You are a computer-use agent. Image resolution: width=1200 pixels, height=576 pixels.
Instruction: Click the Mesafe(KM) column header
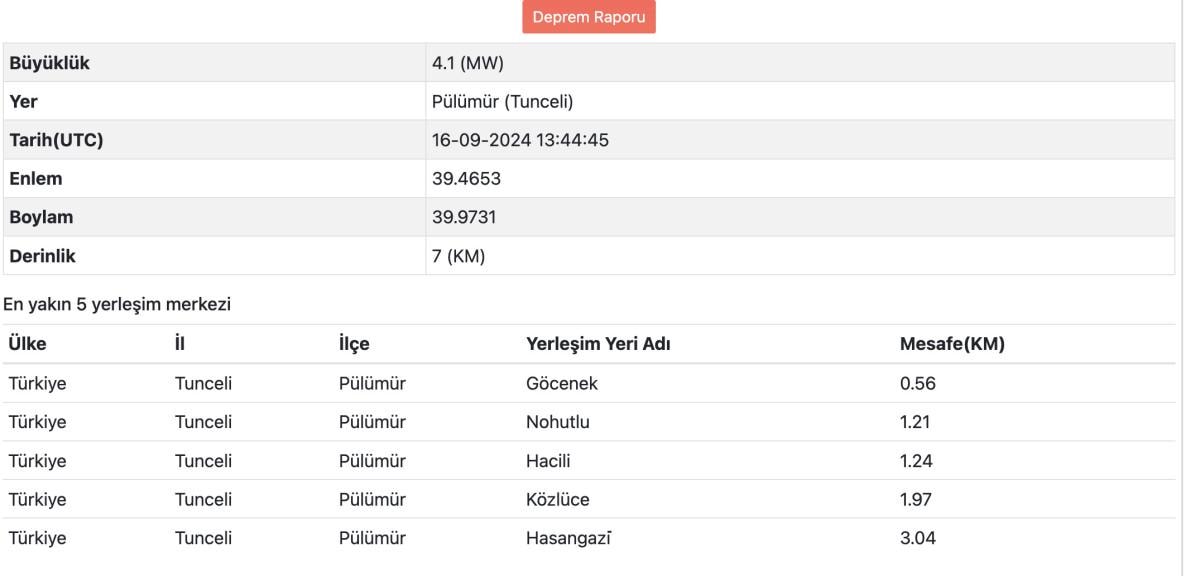point(952,344)
